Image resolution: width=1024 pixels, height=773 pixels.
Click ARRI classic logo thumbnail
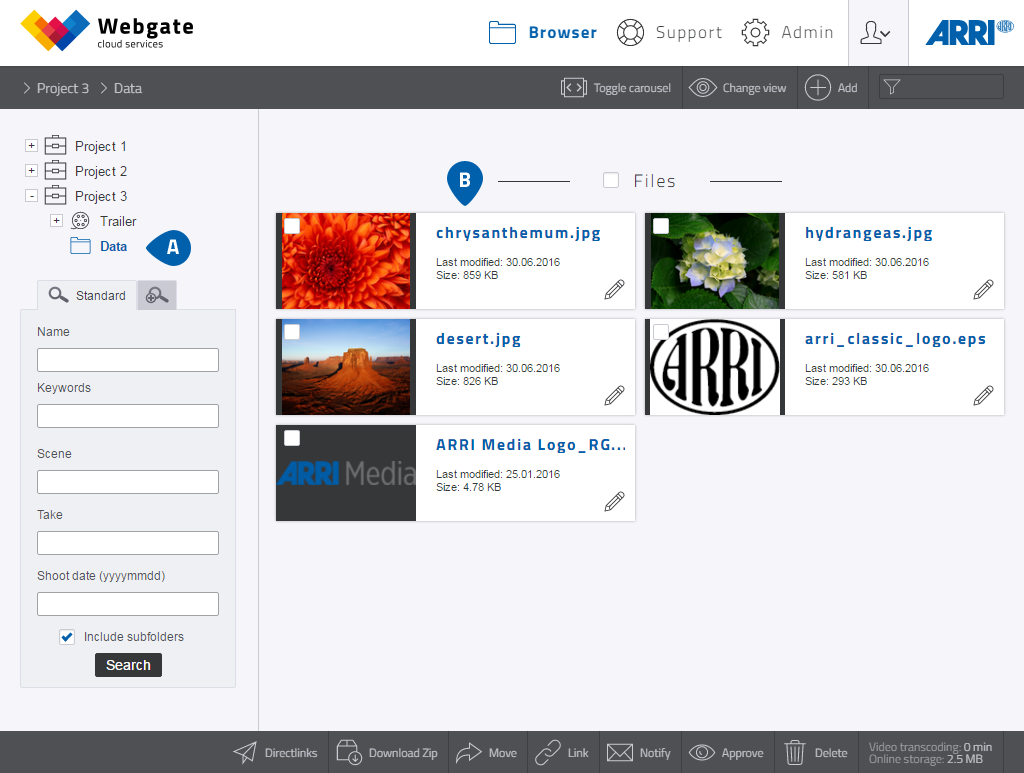tap(715, 367)
